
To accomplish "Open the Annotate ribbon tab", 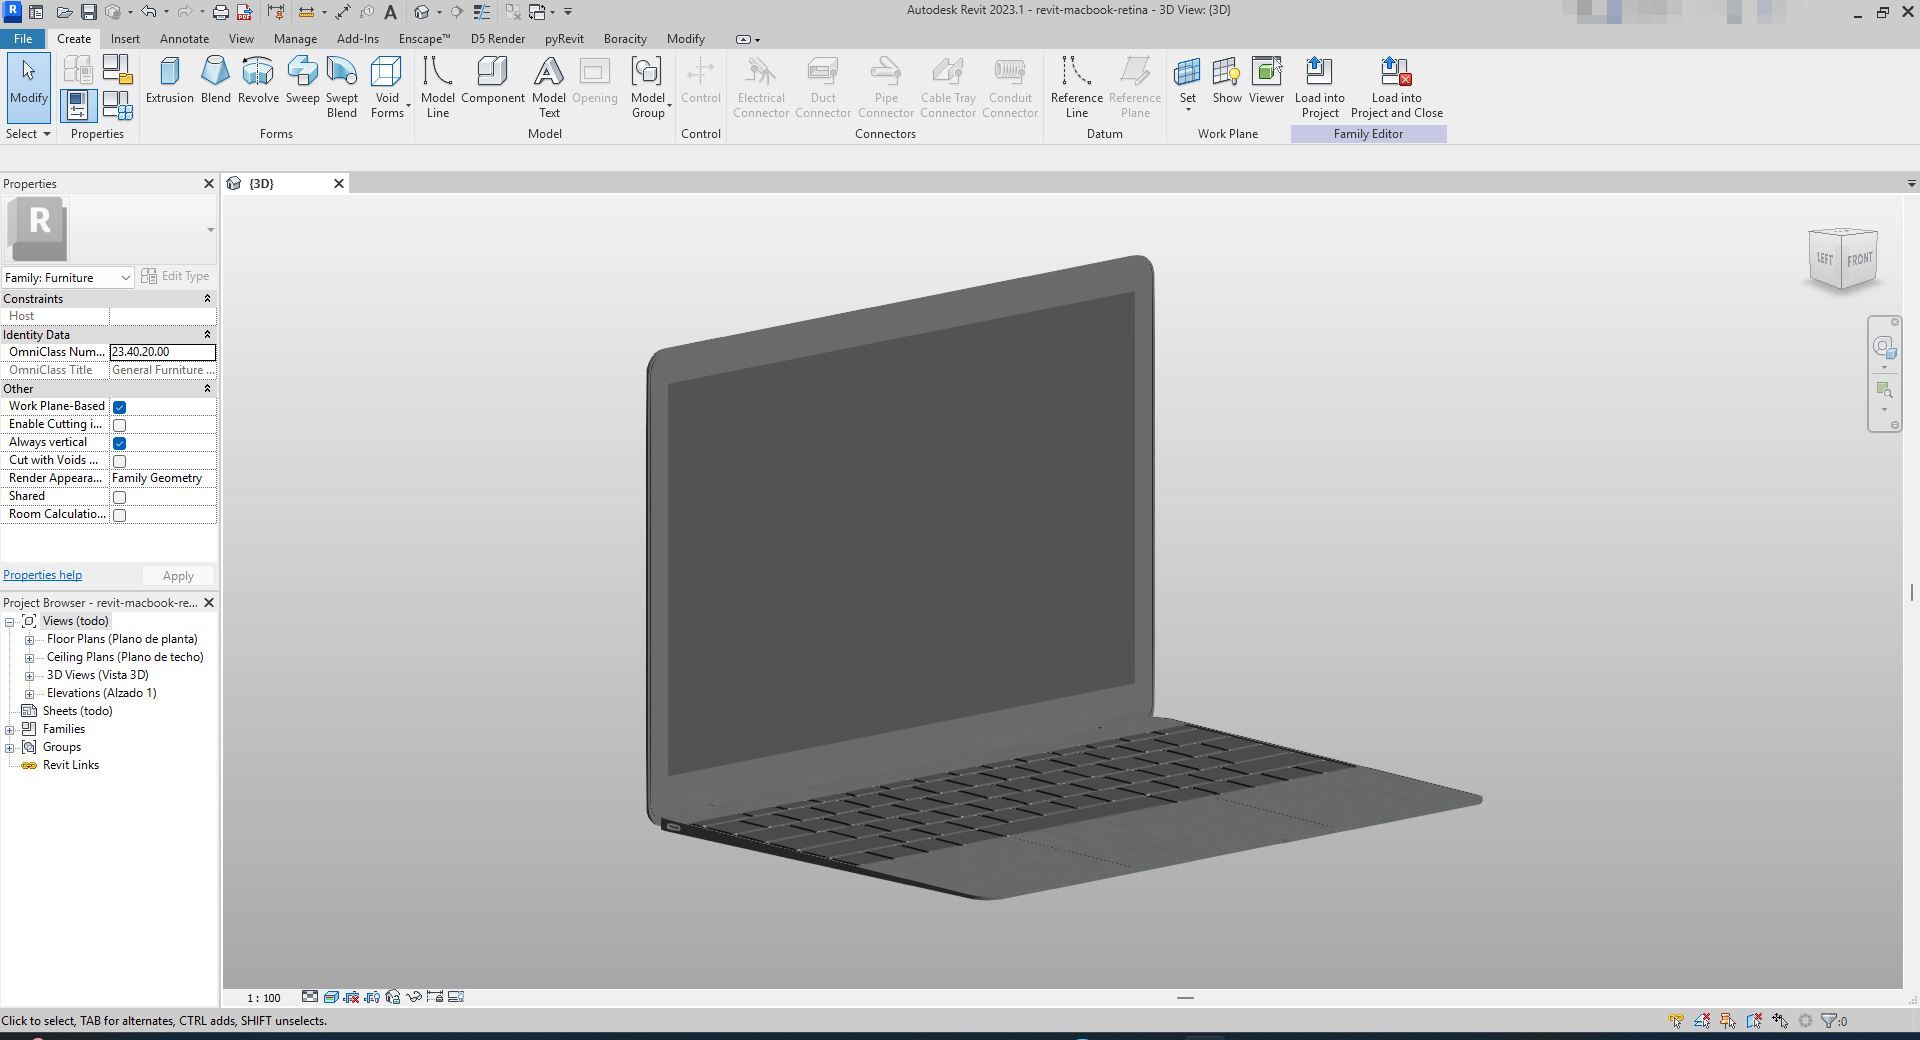I will click(x=185, y=39).
